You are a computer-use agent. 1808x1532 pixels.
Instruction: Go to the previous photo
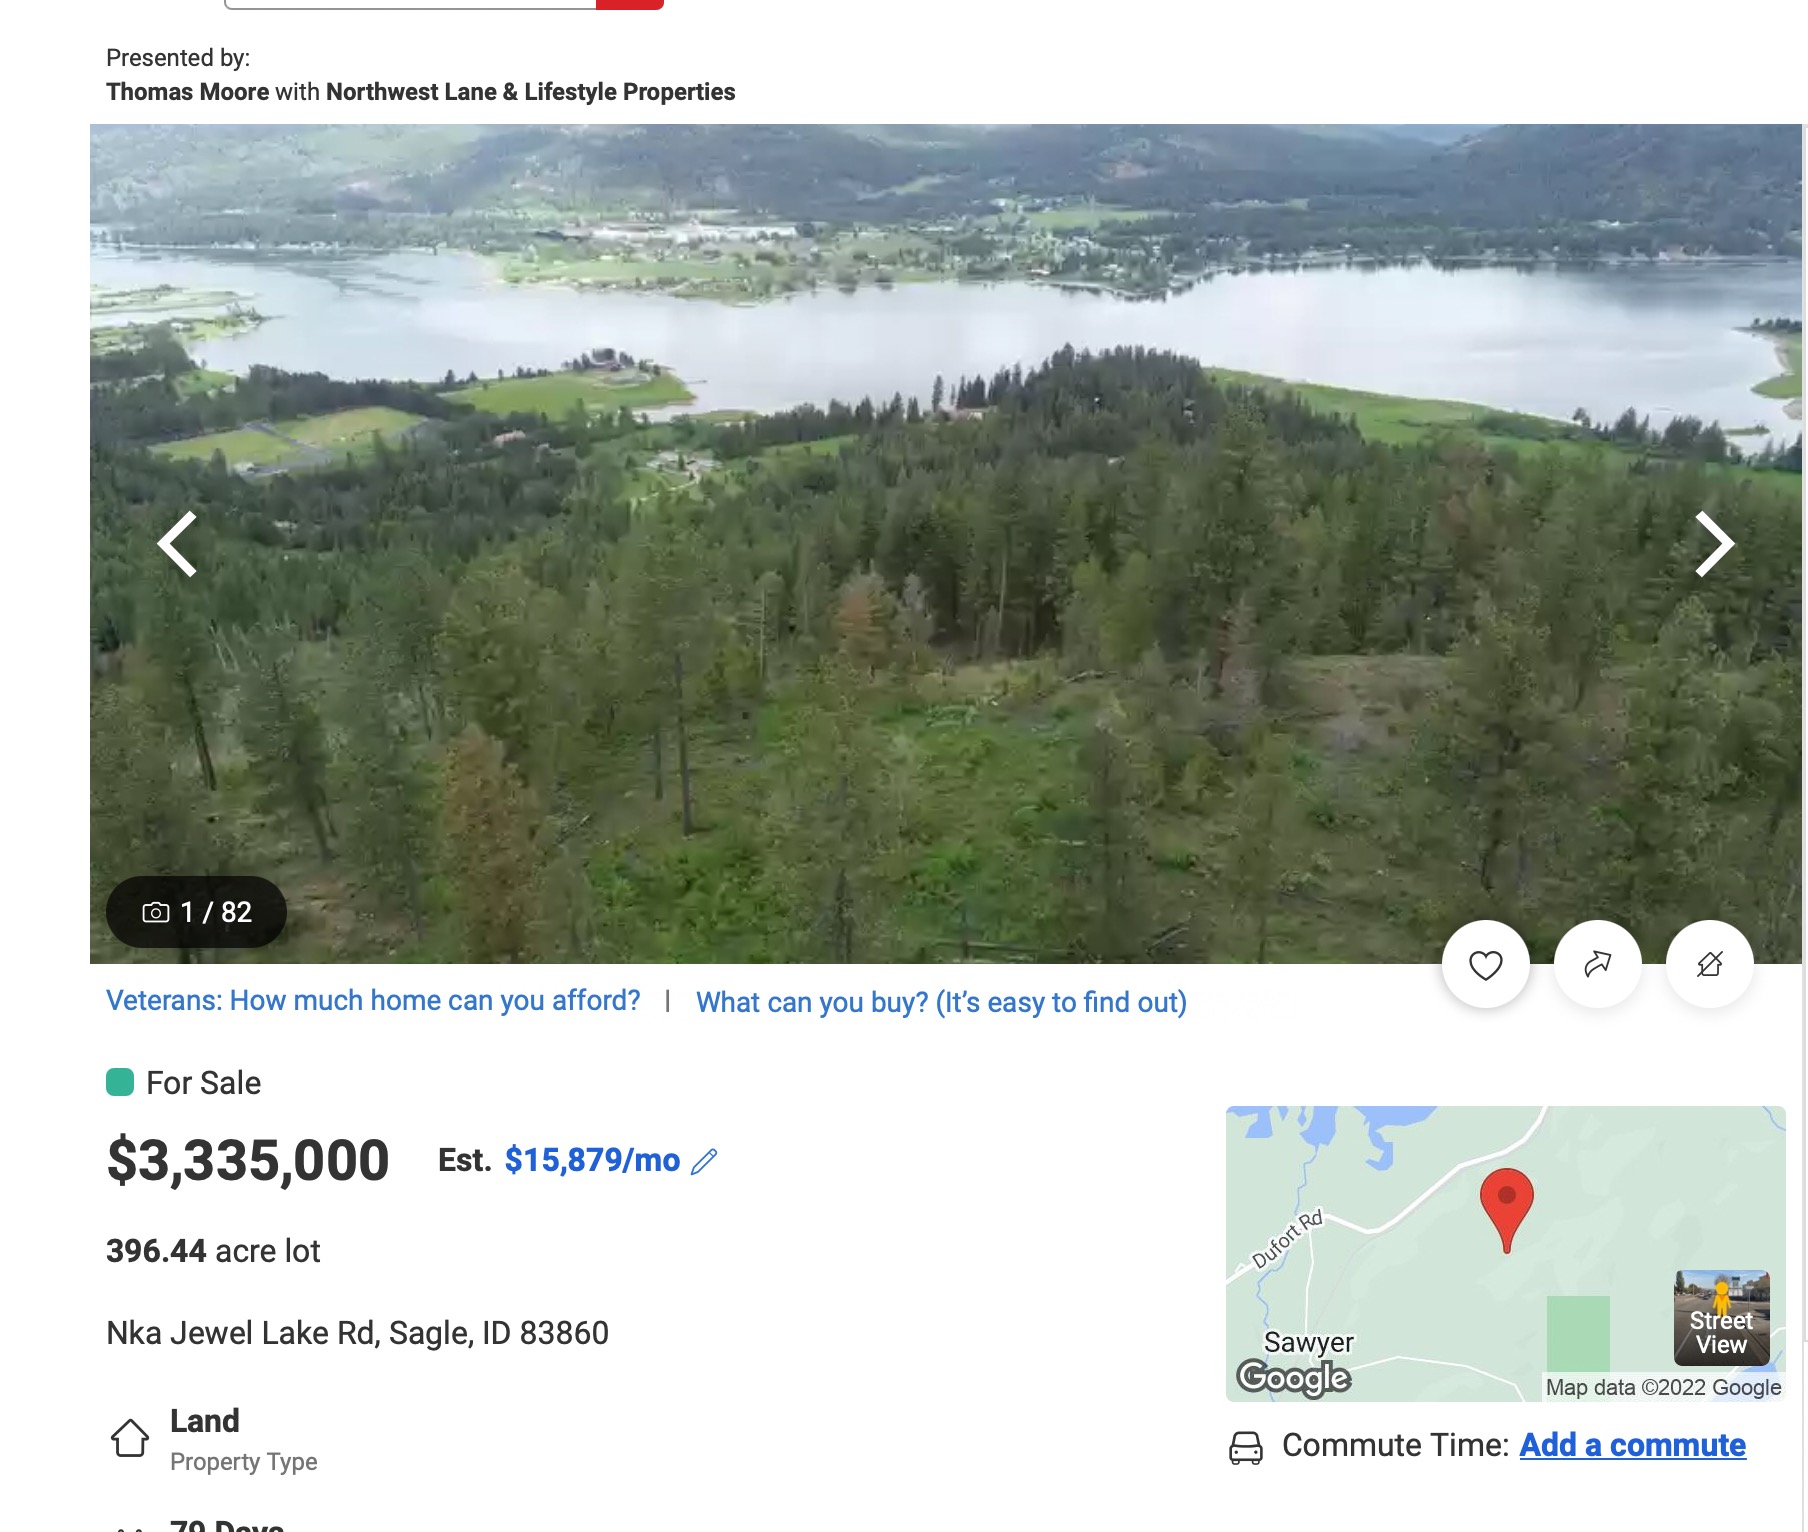click(178, 544)
